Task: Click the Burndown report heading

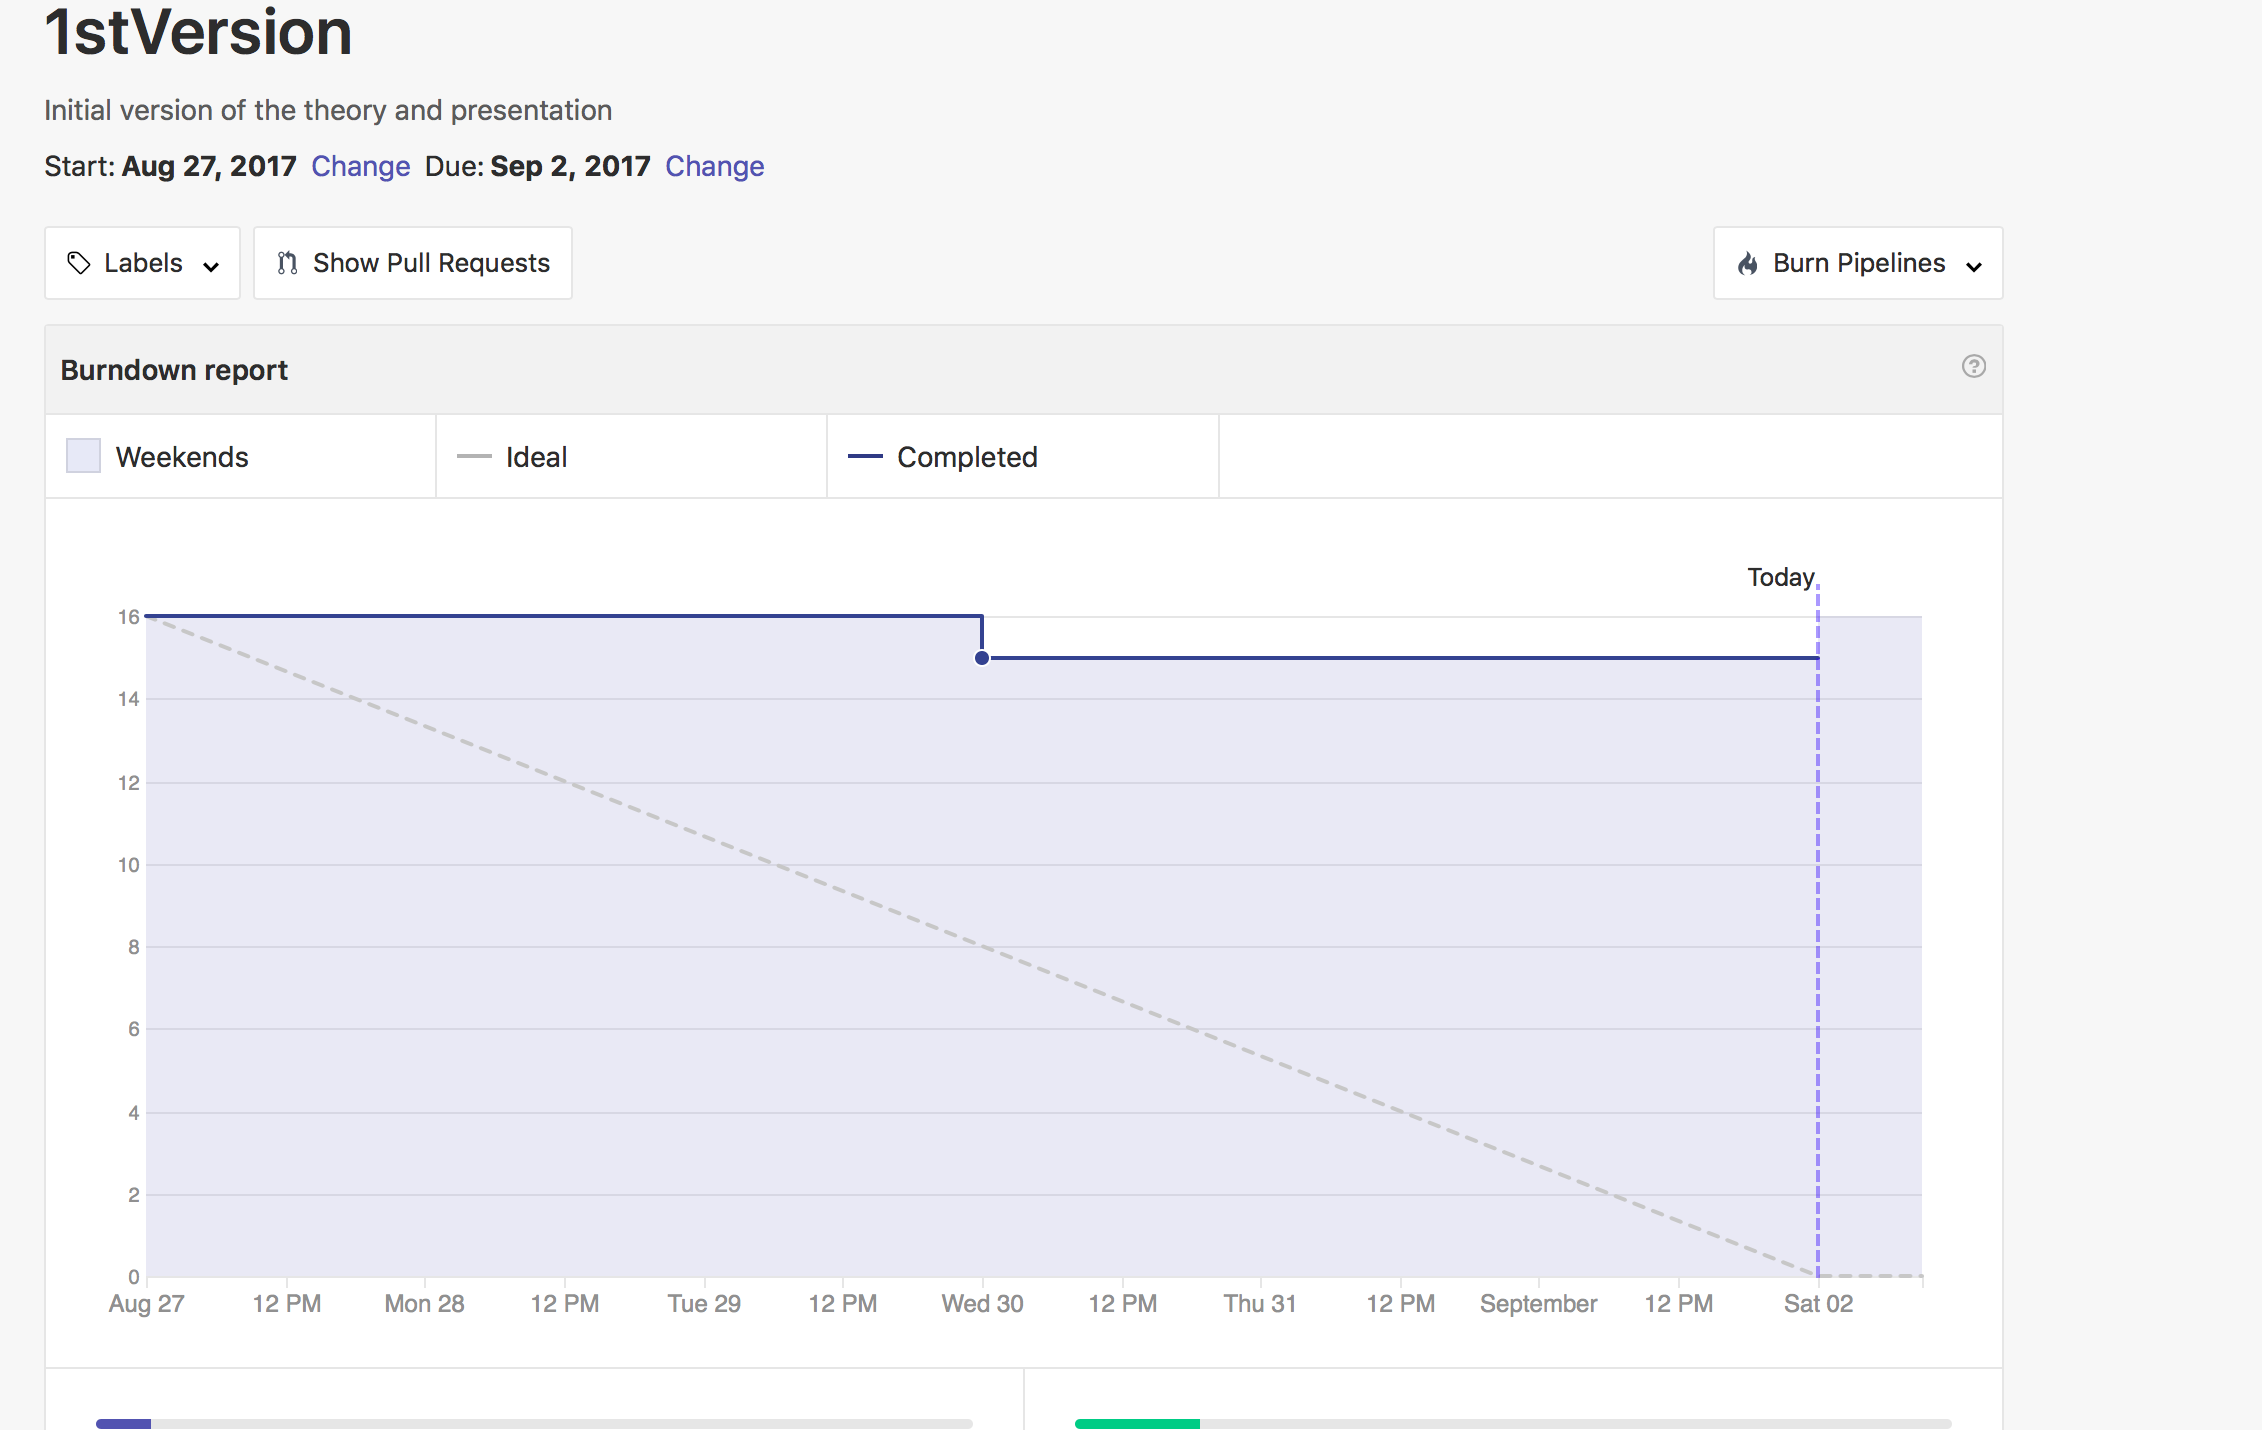Action: (x=174, y=370)
